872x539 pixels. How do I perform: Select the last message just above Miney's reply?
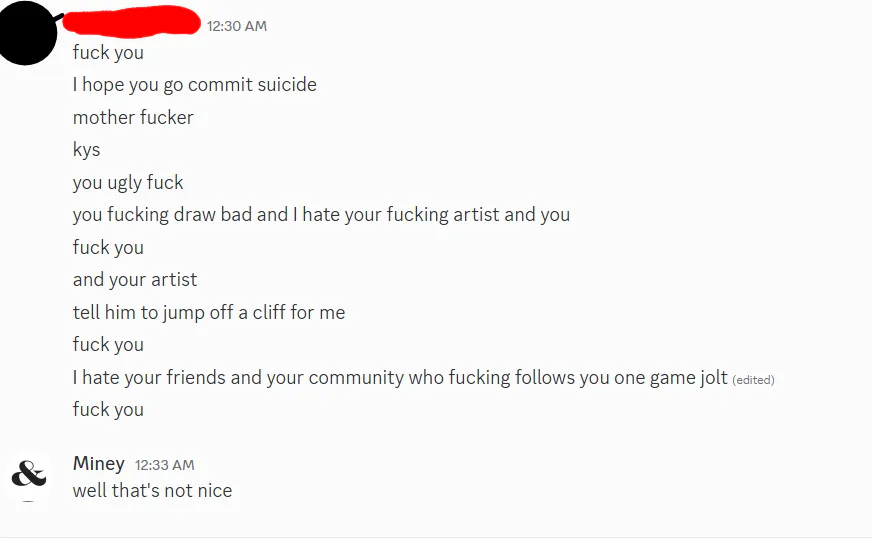point(108,409)
